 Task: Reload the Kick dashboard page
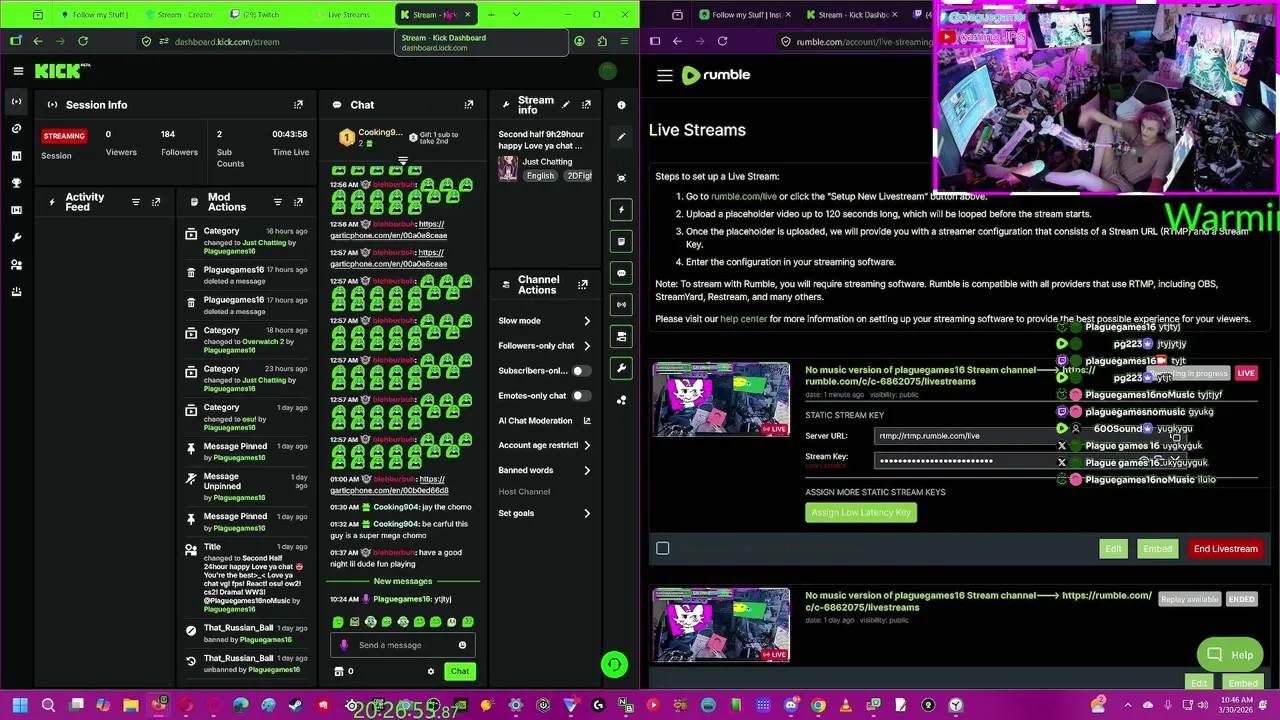point(83,41)
